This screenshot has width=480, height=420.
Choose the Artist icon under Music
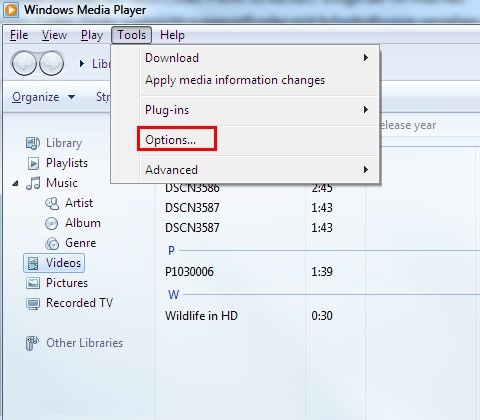52,203
